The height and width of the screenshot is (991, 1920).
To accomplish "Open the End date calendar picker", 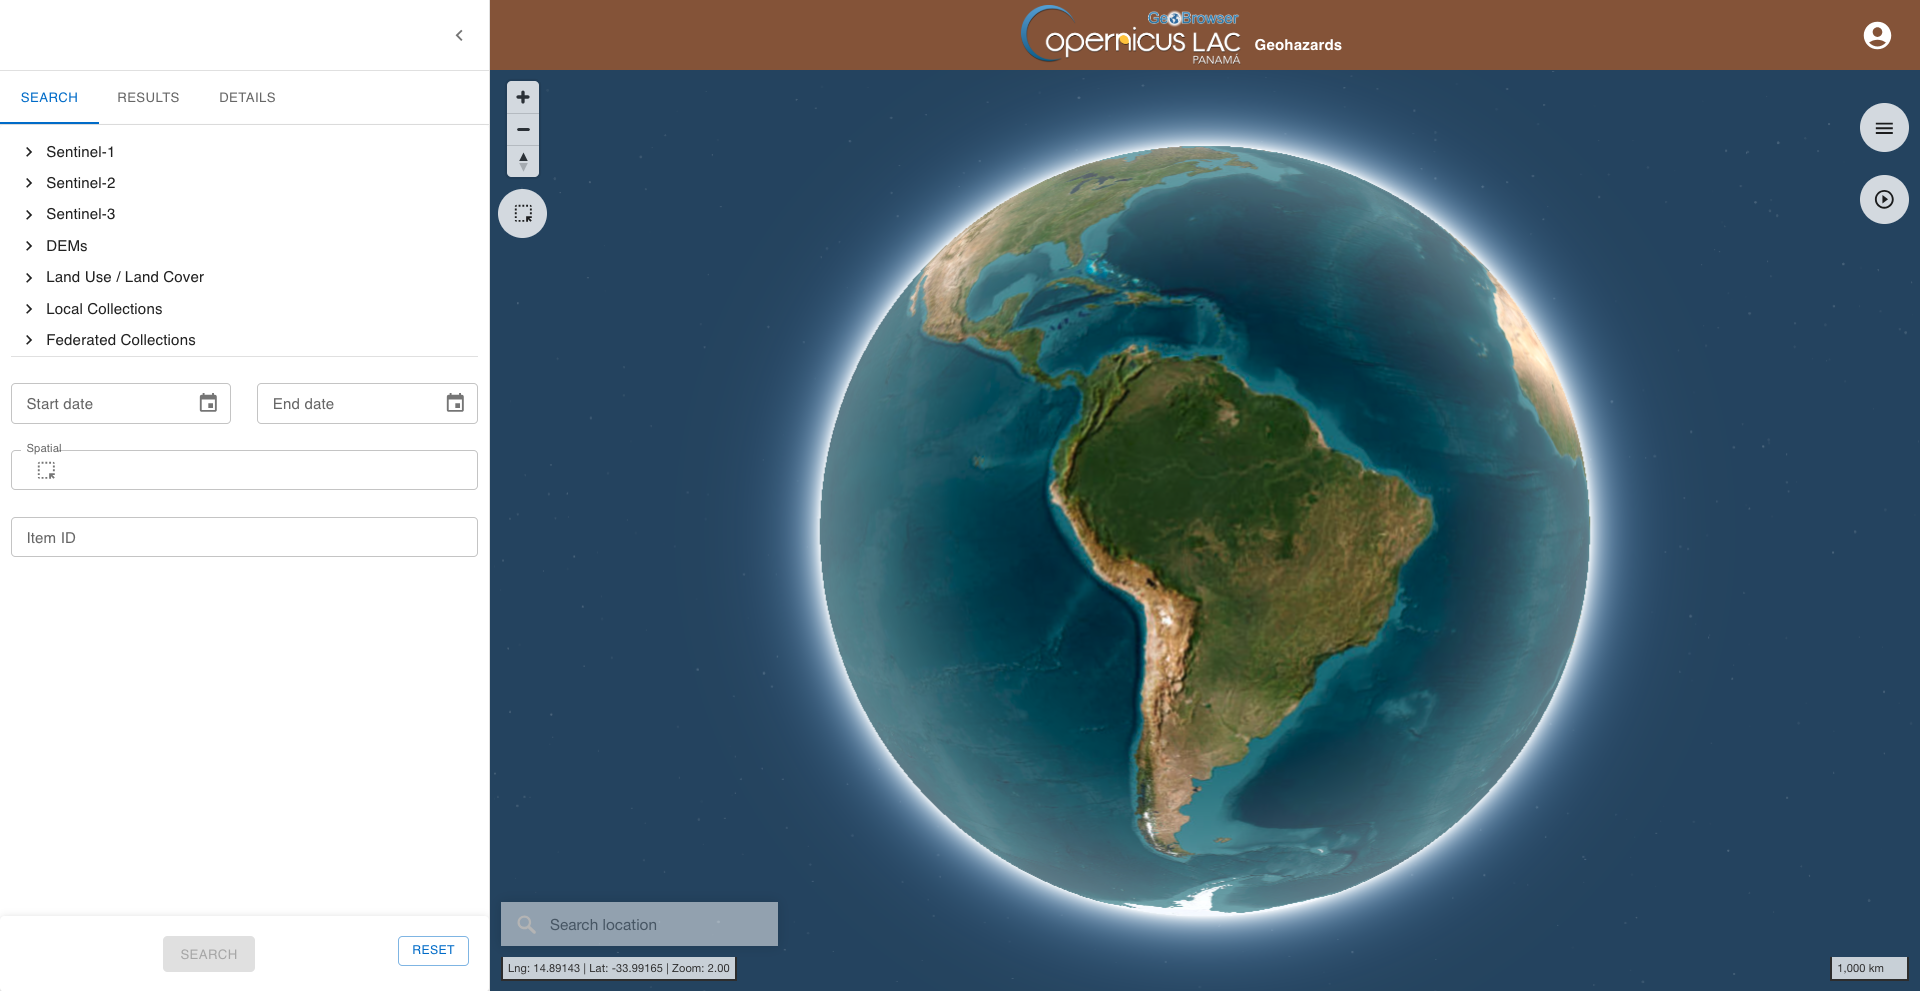I will (455, 403).
